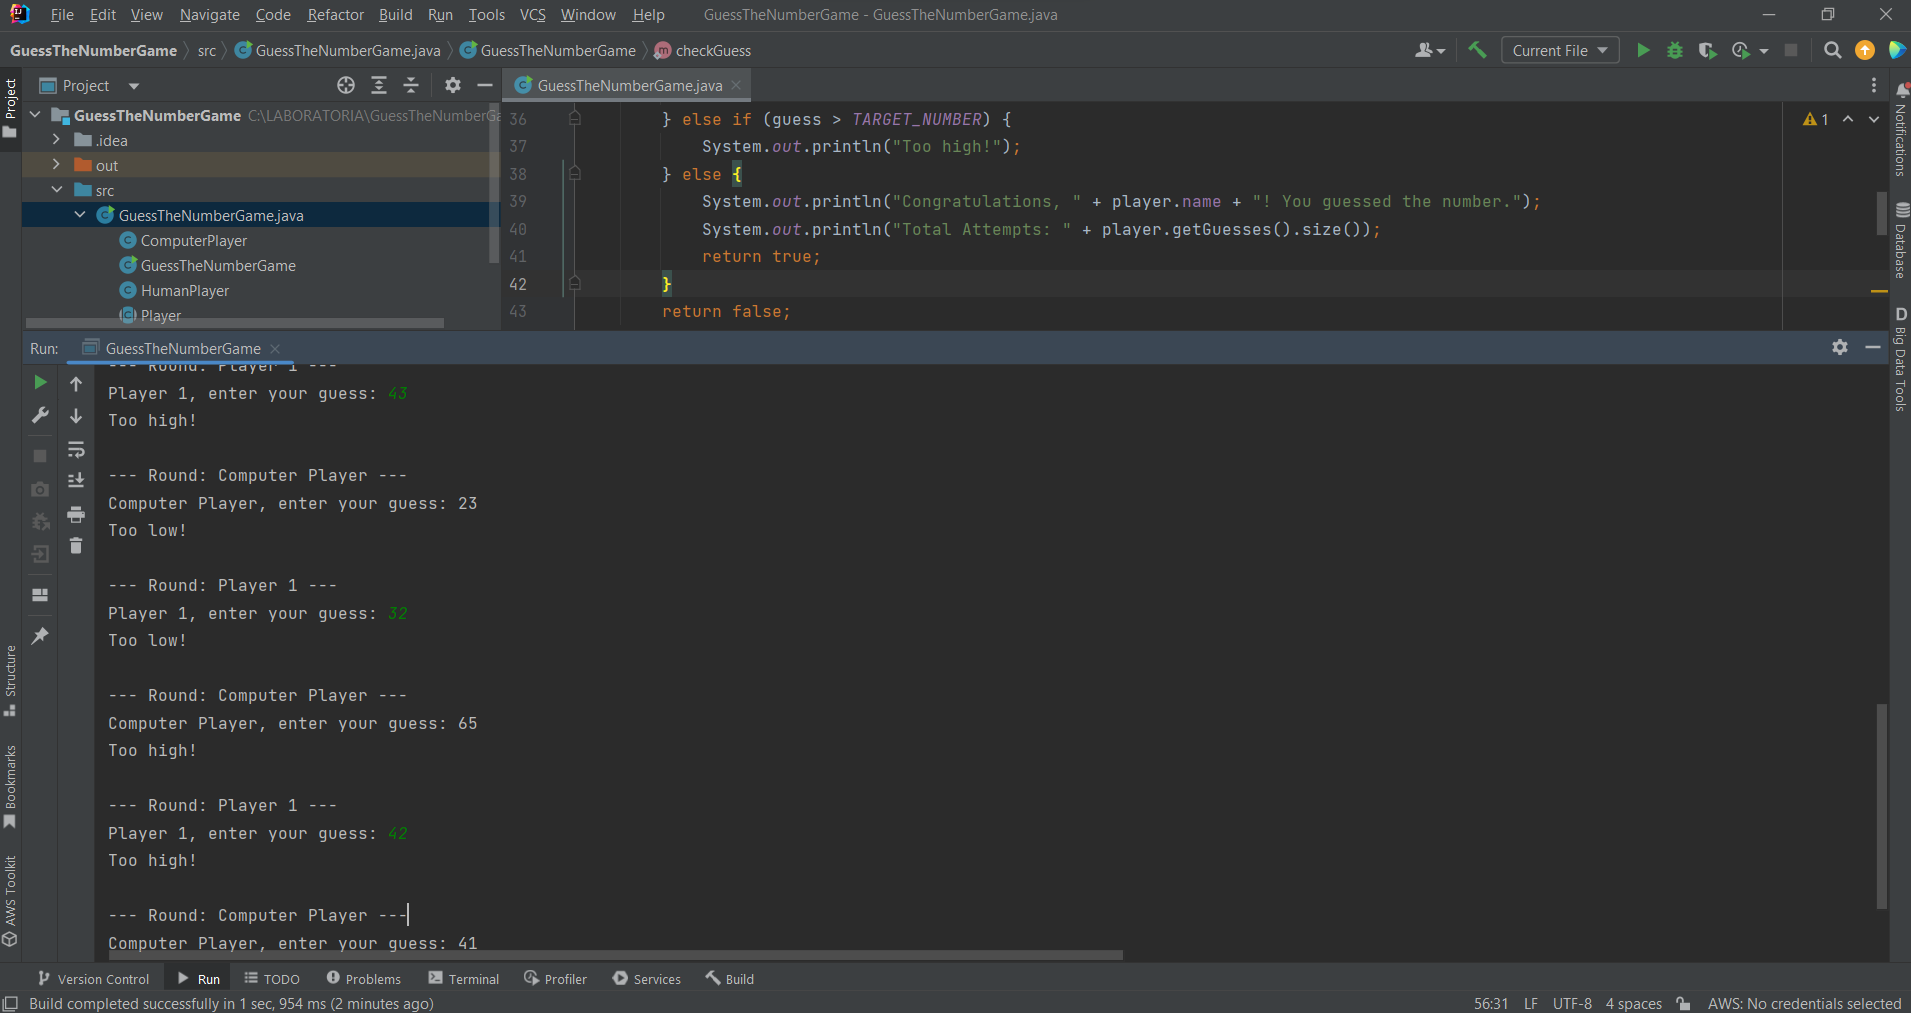
Task: Go to previous highlighted error arrow
Action: click(1848, 119)
